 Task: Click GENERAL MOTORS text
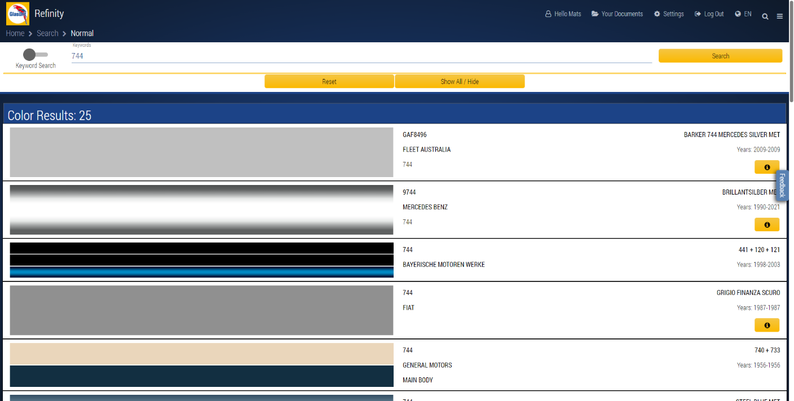(x=427, y=365)
